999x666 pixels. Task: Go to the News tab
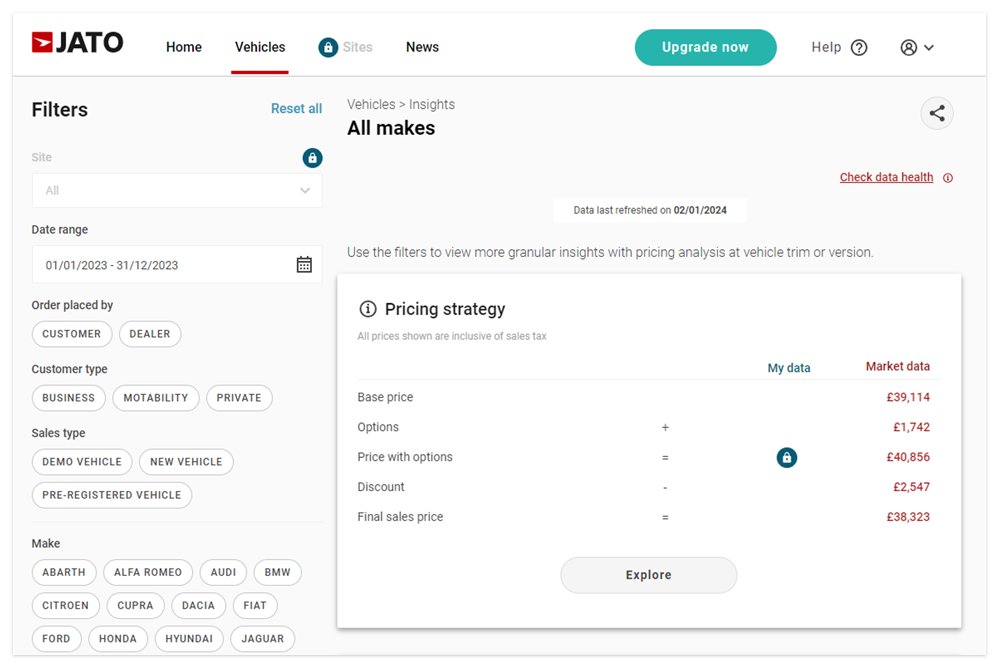422,47
